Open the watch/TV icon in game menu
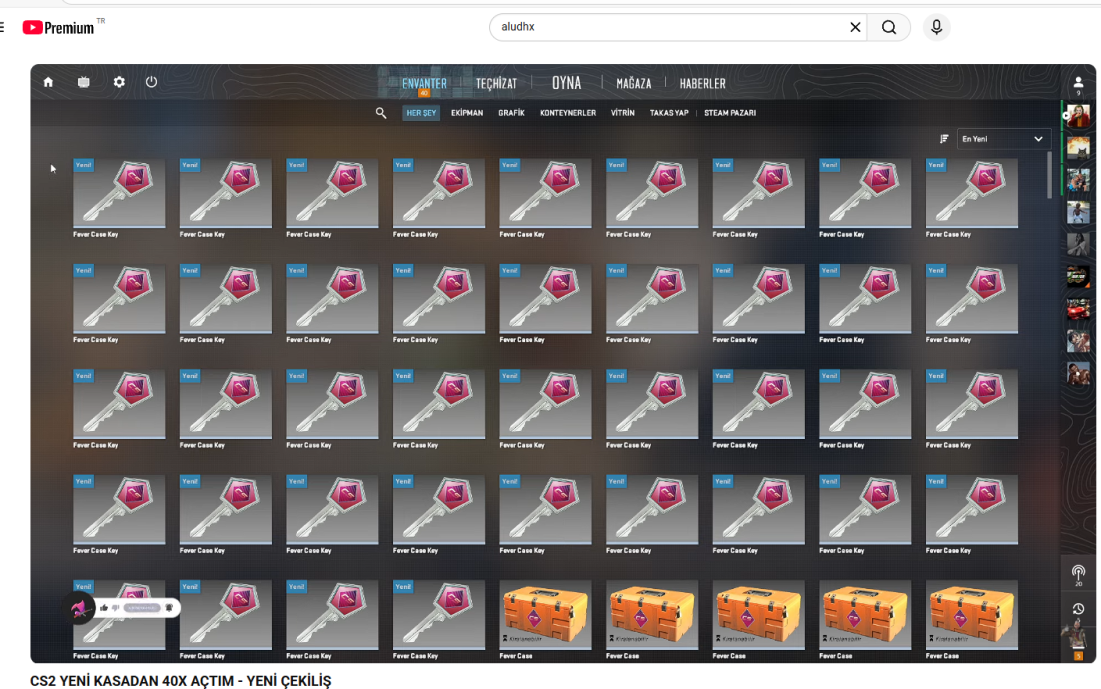This screenshot has width=1101, height=689. [x=84, y=82]
